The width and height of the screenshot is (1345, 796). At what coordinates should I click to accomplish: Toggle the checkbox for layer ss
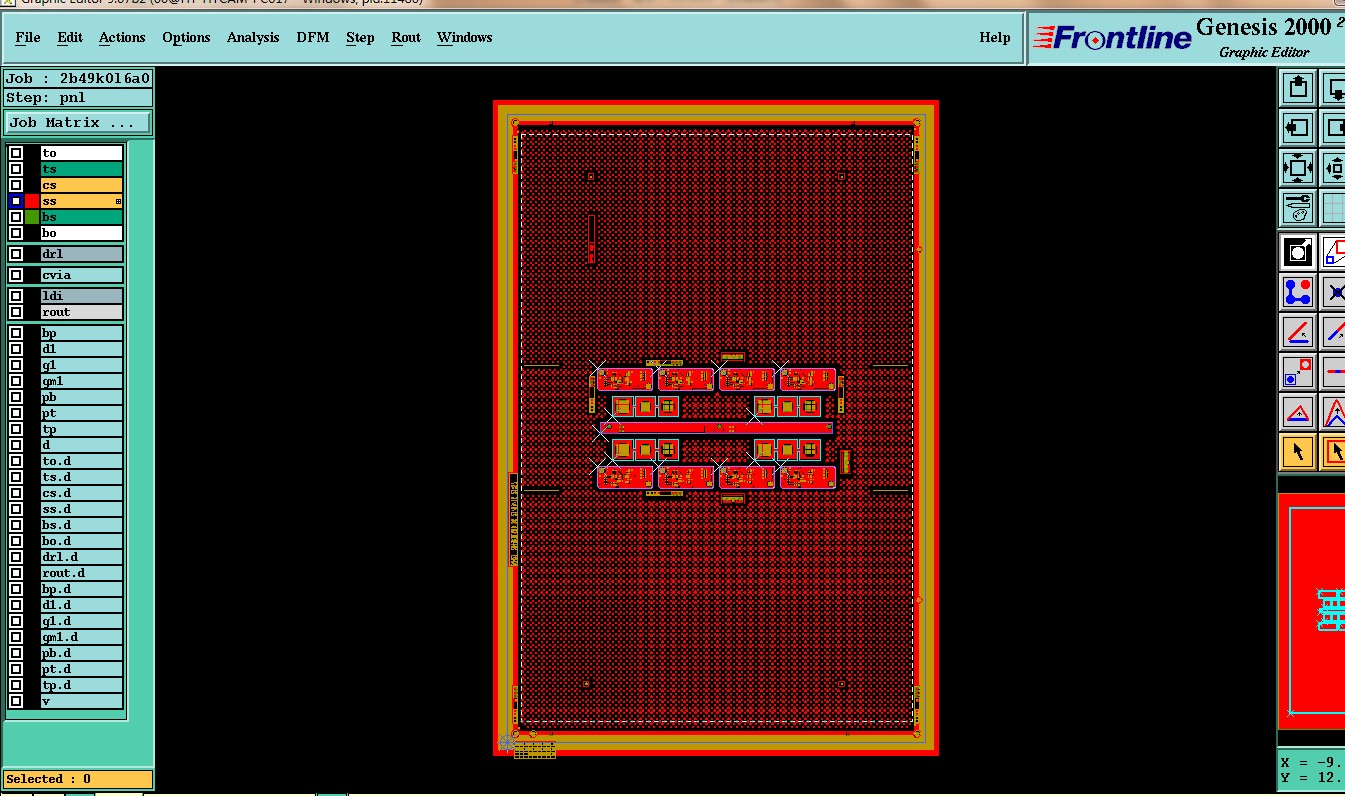pyautogui.click(x=16, y=201)
